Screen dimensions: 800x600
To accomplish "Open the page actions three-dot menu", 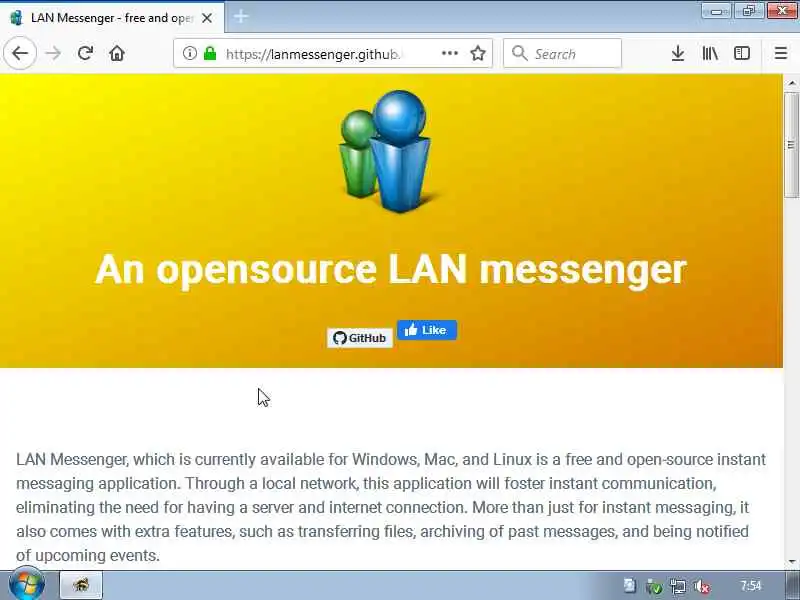I will 449,53.
